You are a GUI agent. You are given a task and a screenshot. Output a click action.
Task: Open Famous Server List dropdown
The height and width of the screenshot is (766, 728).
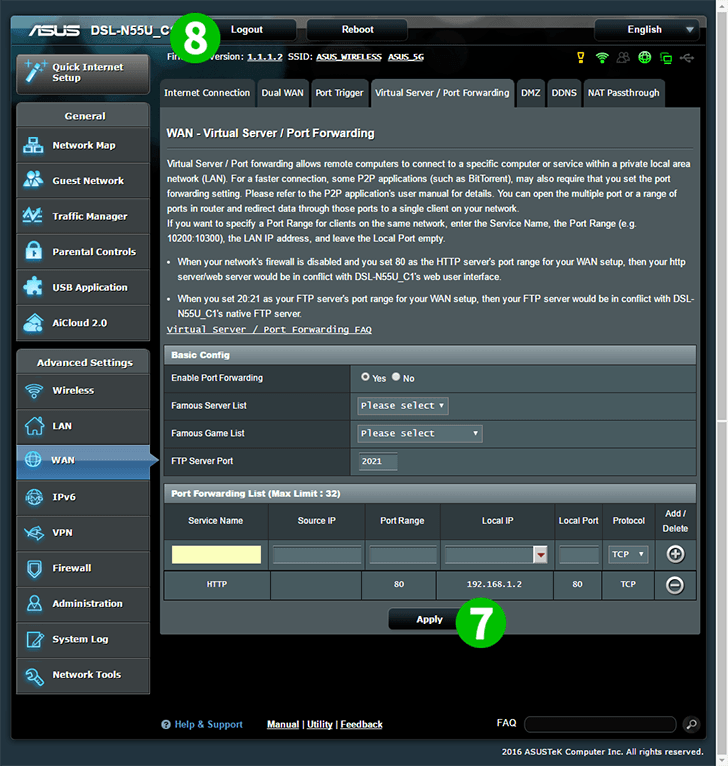pyautogui.click(x=403, y=405)
